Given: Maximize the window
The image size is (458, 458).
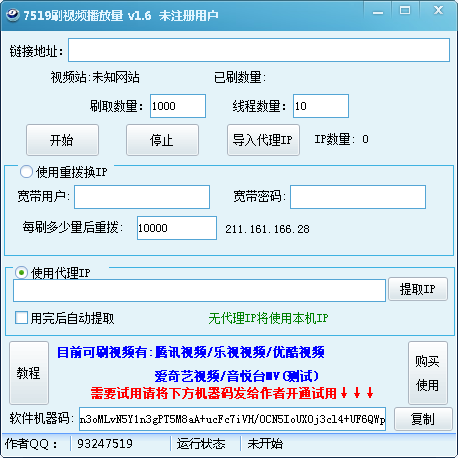Looking at the screenshot, I should click(x=405, y=11).
